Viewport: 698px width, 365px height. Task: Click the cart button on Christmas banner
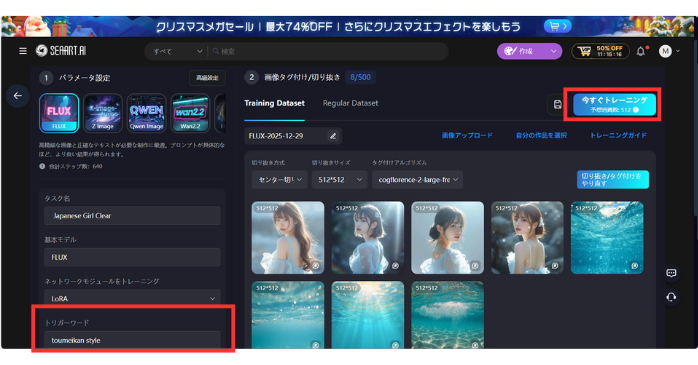pyautogui.click(x=558, y=26)
